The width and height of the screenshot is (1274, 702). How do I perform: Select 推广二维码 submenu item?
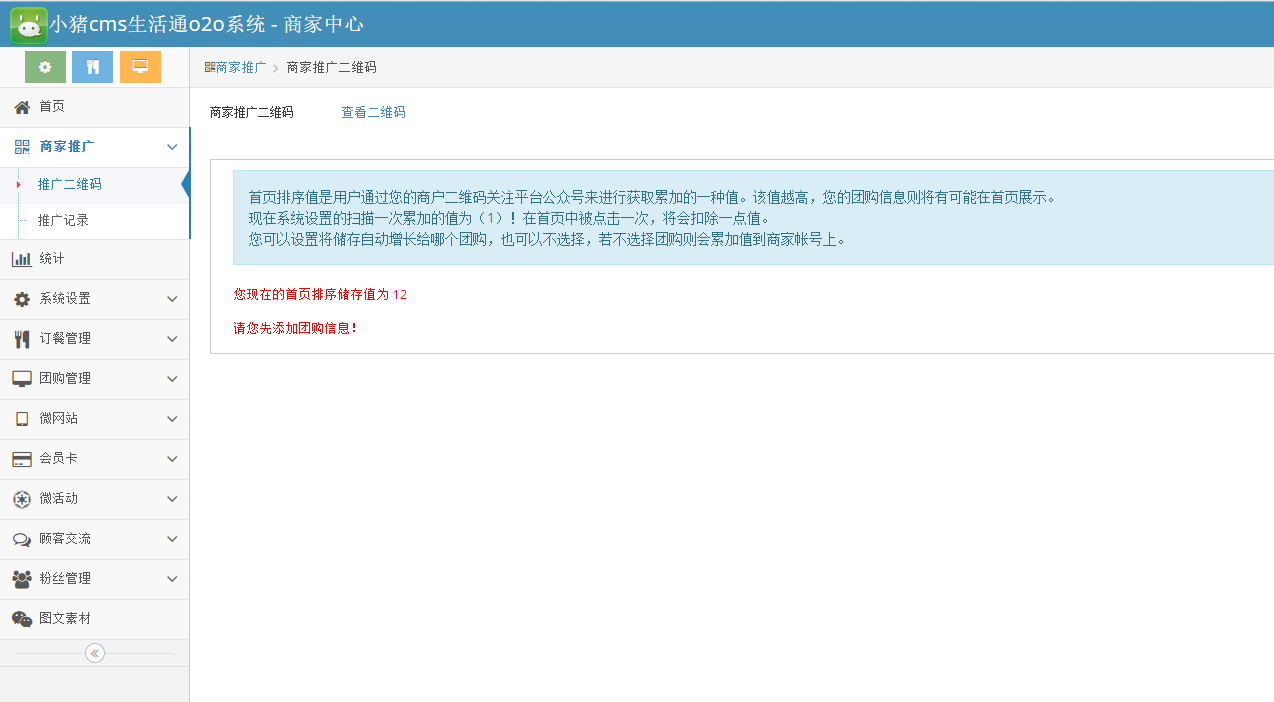pos(69,185)
